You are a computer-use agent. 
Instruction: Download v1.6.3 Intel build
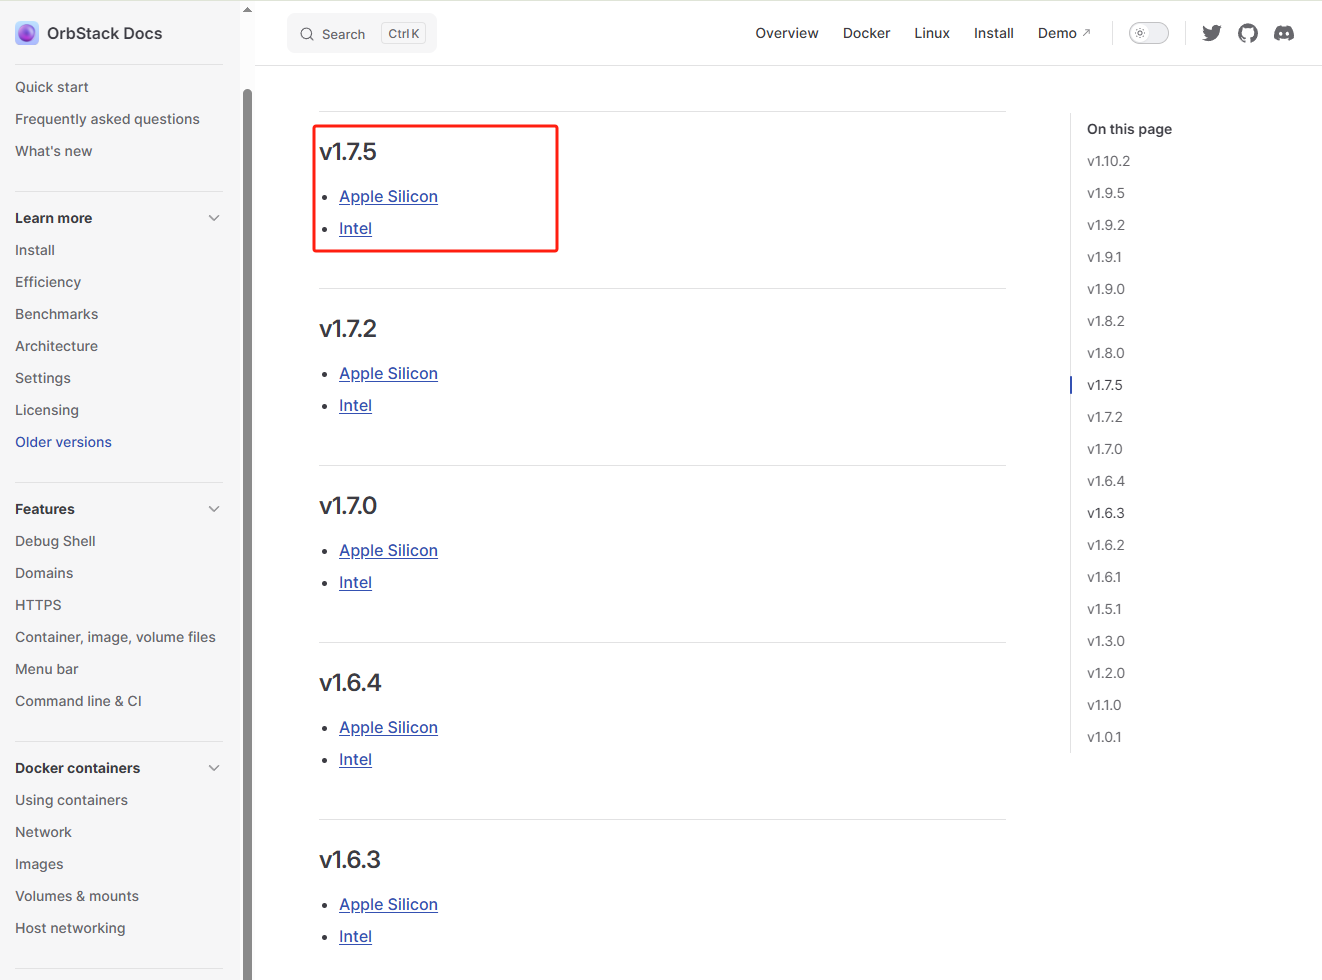click(x=355, y=937)
